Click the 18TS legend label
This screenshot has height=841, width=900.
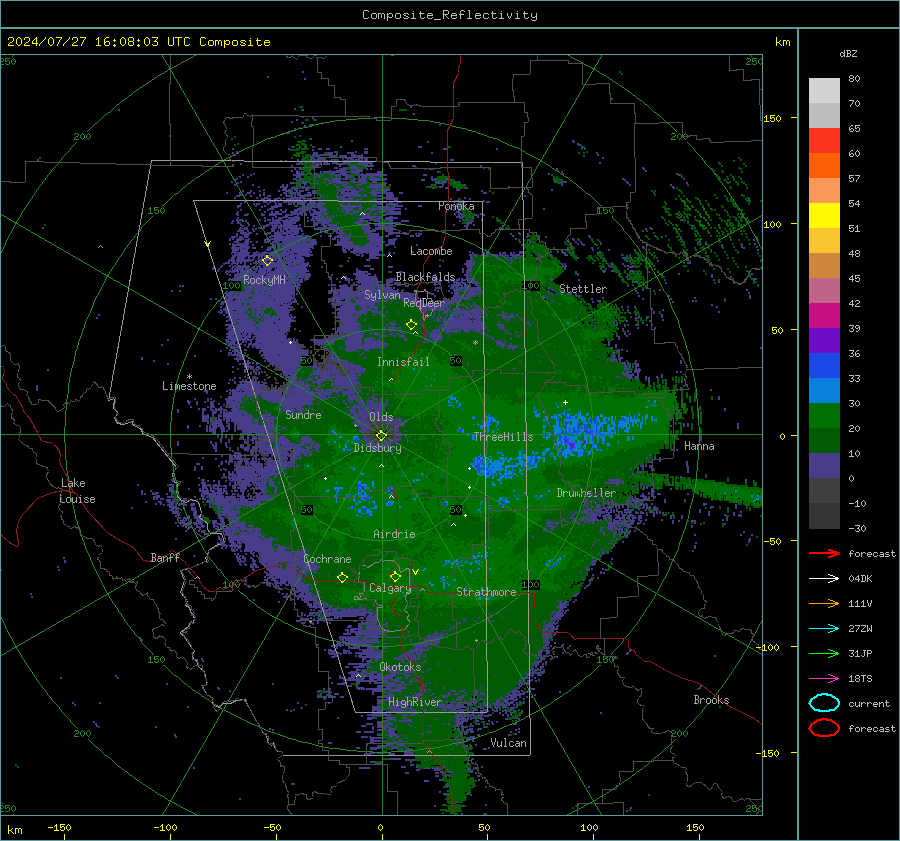860,679
